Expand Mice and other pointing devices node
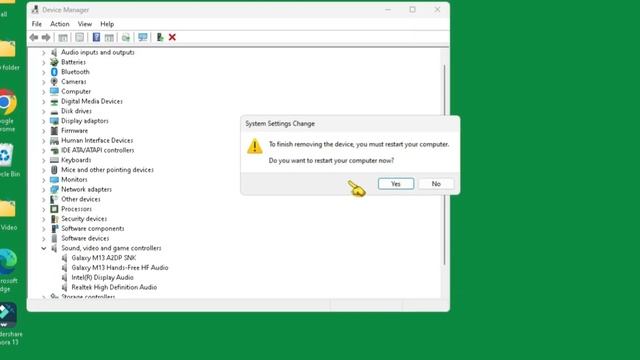Screen dimensions: 640x360 [x=44, y=170]
